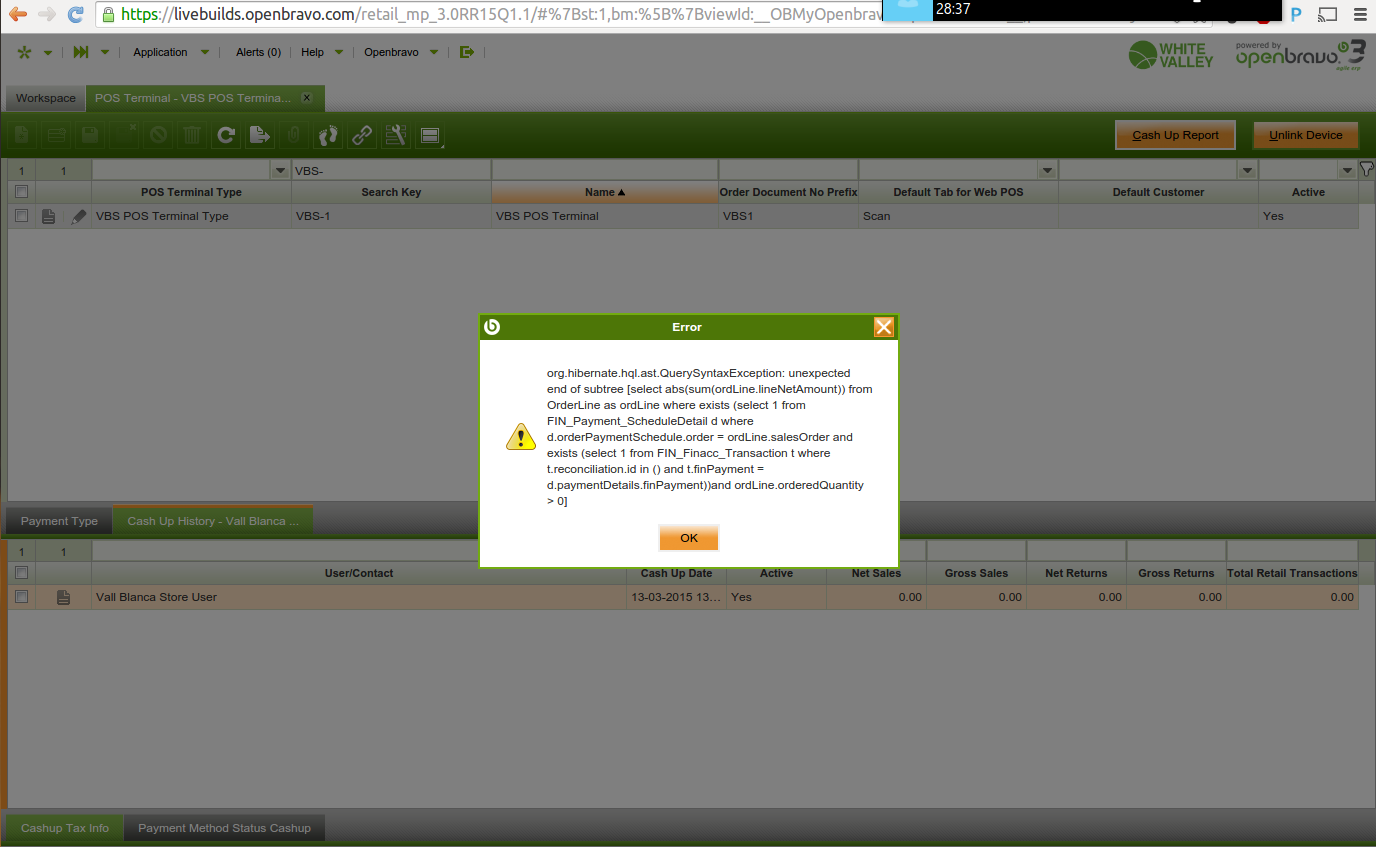The image size is (1376, 847).
Task: Select the Cash Up History tab
Action: 213,521
